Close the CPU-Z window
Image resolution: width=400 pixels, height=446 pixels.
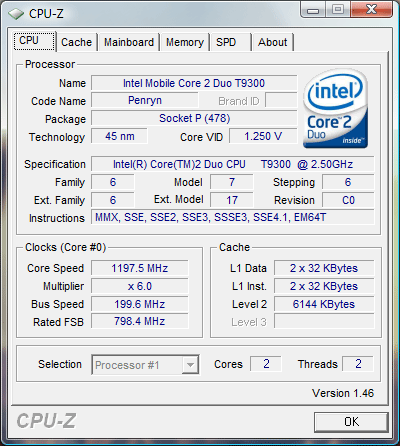pyautogui.click(x=371, y=10)
